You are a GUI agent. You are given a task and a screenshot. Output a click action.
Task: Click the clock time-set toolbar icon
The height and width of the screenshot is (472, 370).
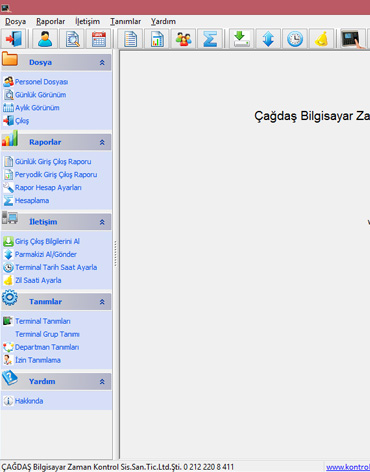coord(295,39)
